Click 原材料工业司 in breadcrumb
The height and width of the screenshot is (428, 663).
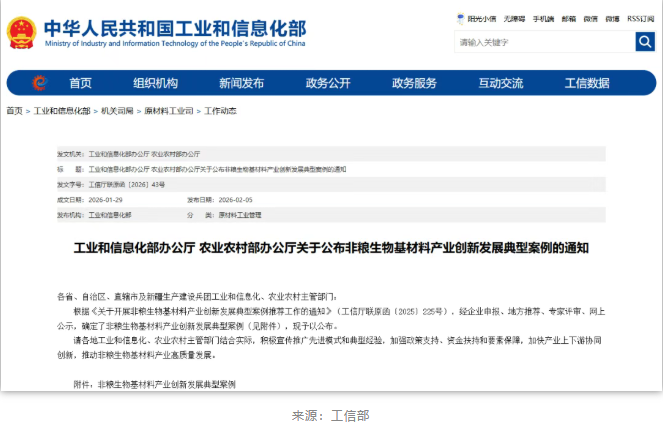[169, 111]
